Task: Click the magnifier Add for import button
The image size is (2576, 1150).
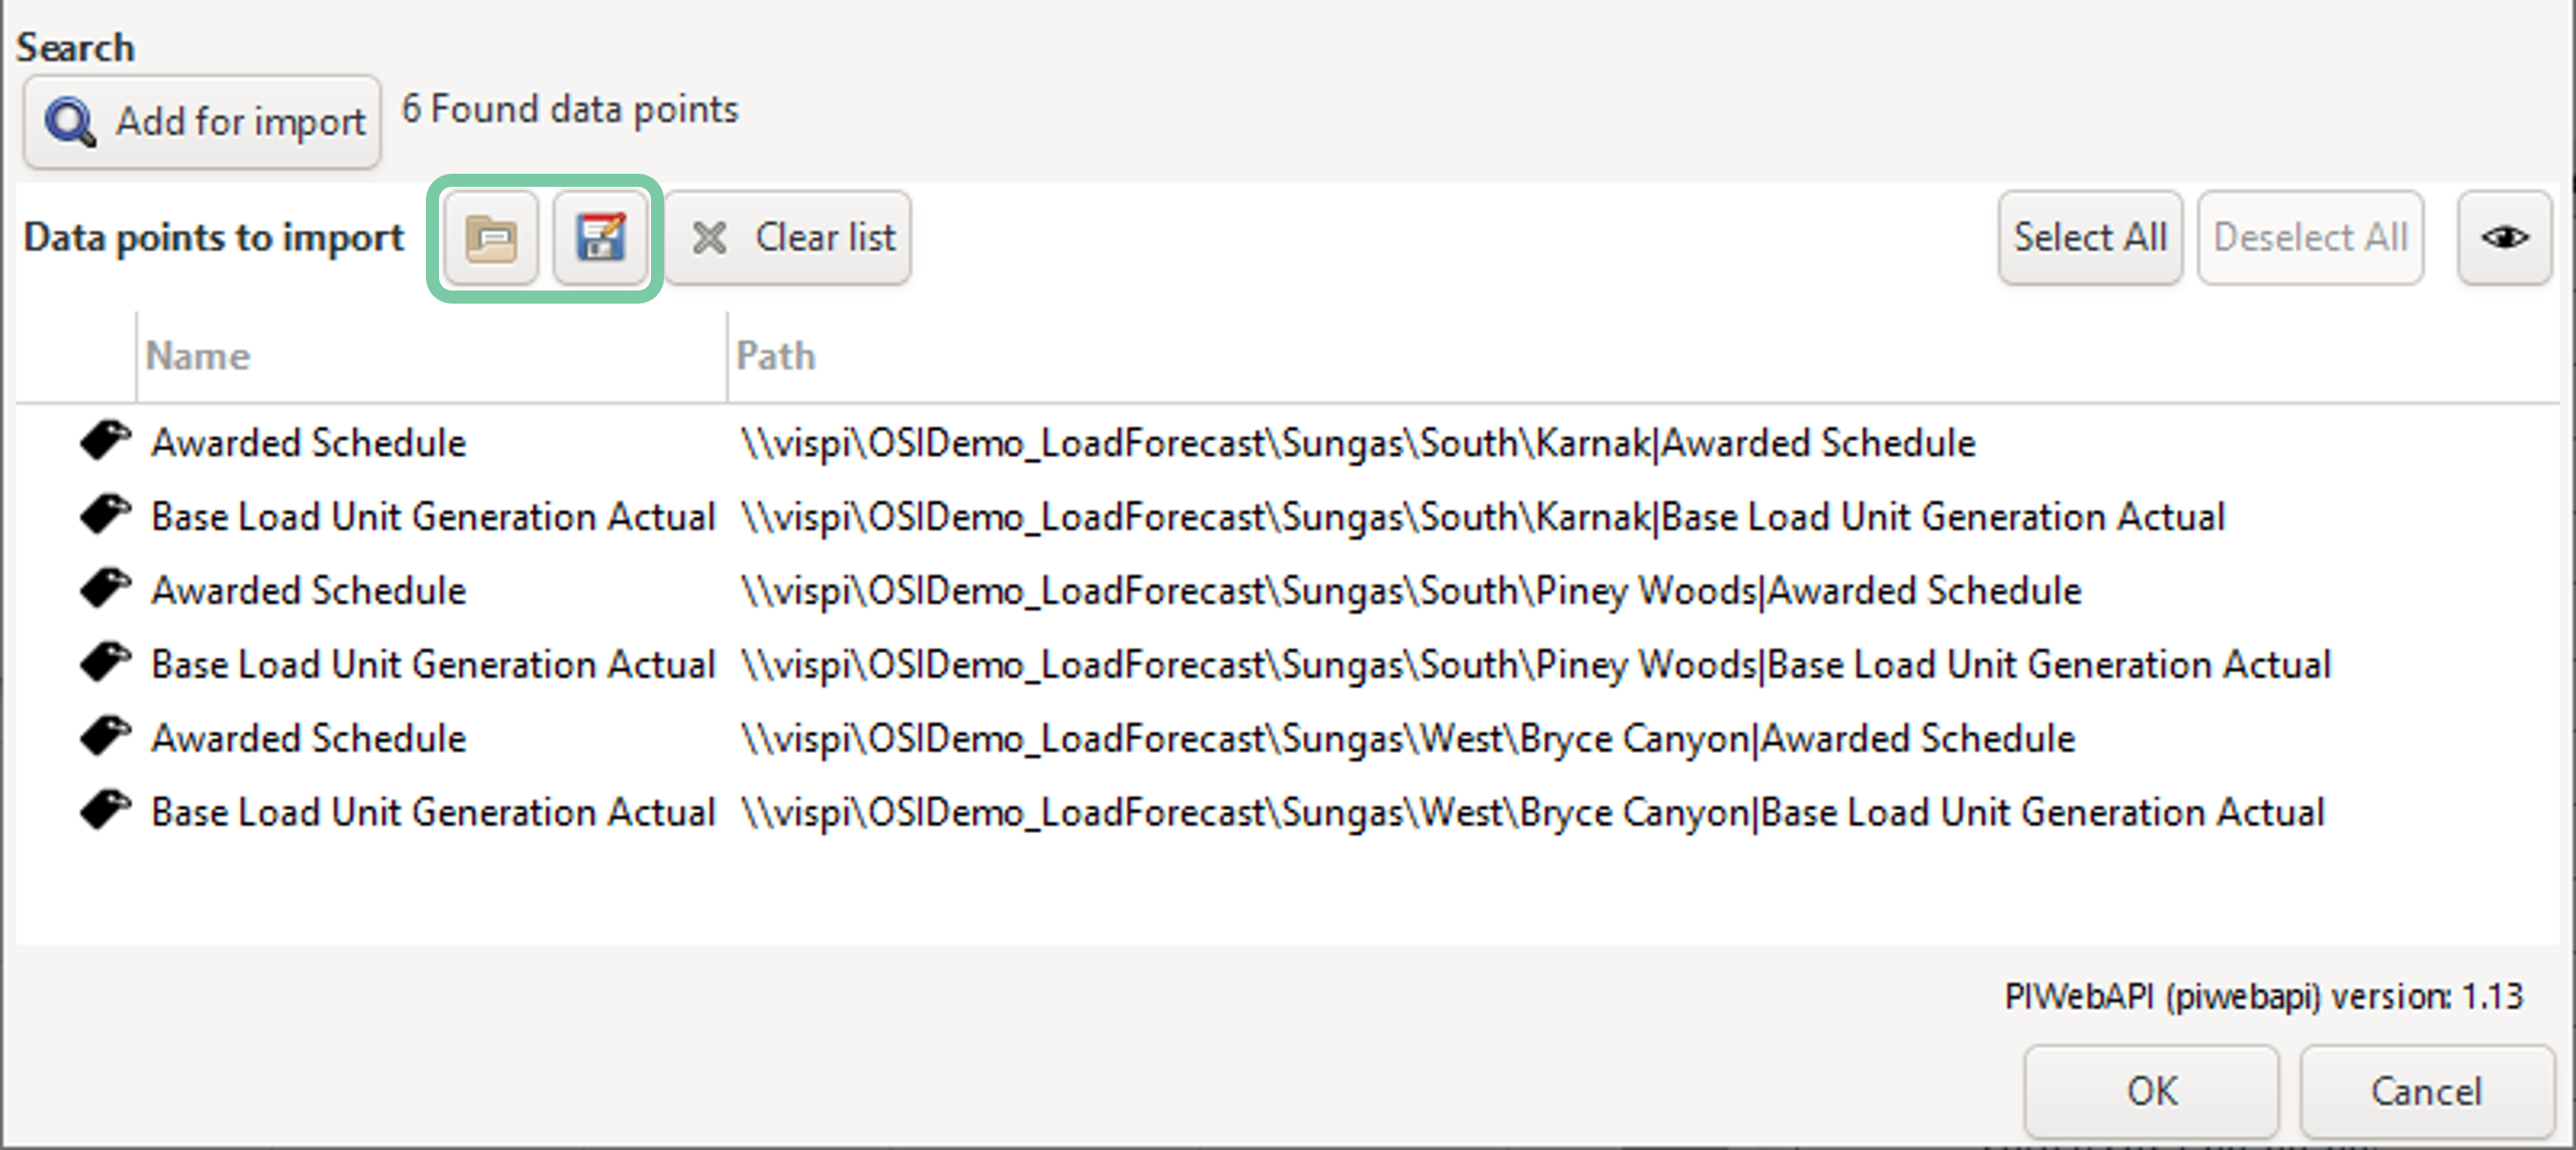Action: pyautogui.click(x=203, y=122)
